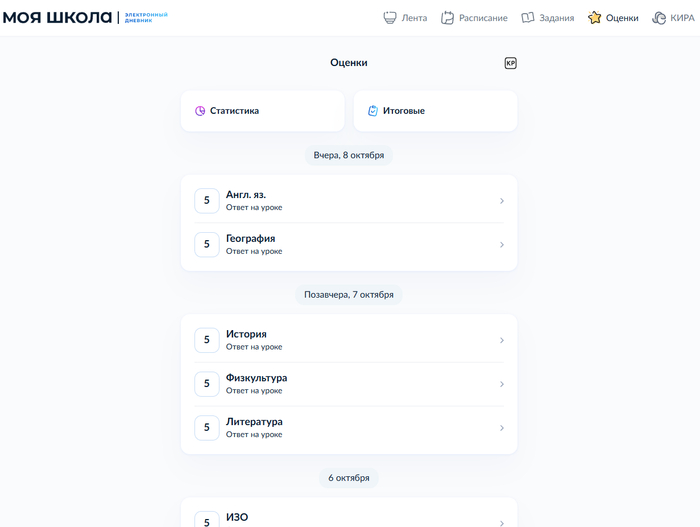The image size is (700, 527).
Task: Click the Литература subject name
Action: [254, 422]
